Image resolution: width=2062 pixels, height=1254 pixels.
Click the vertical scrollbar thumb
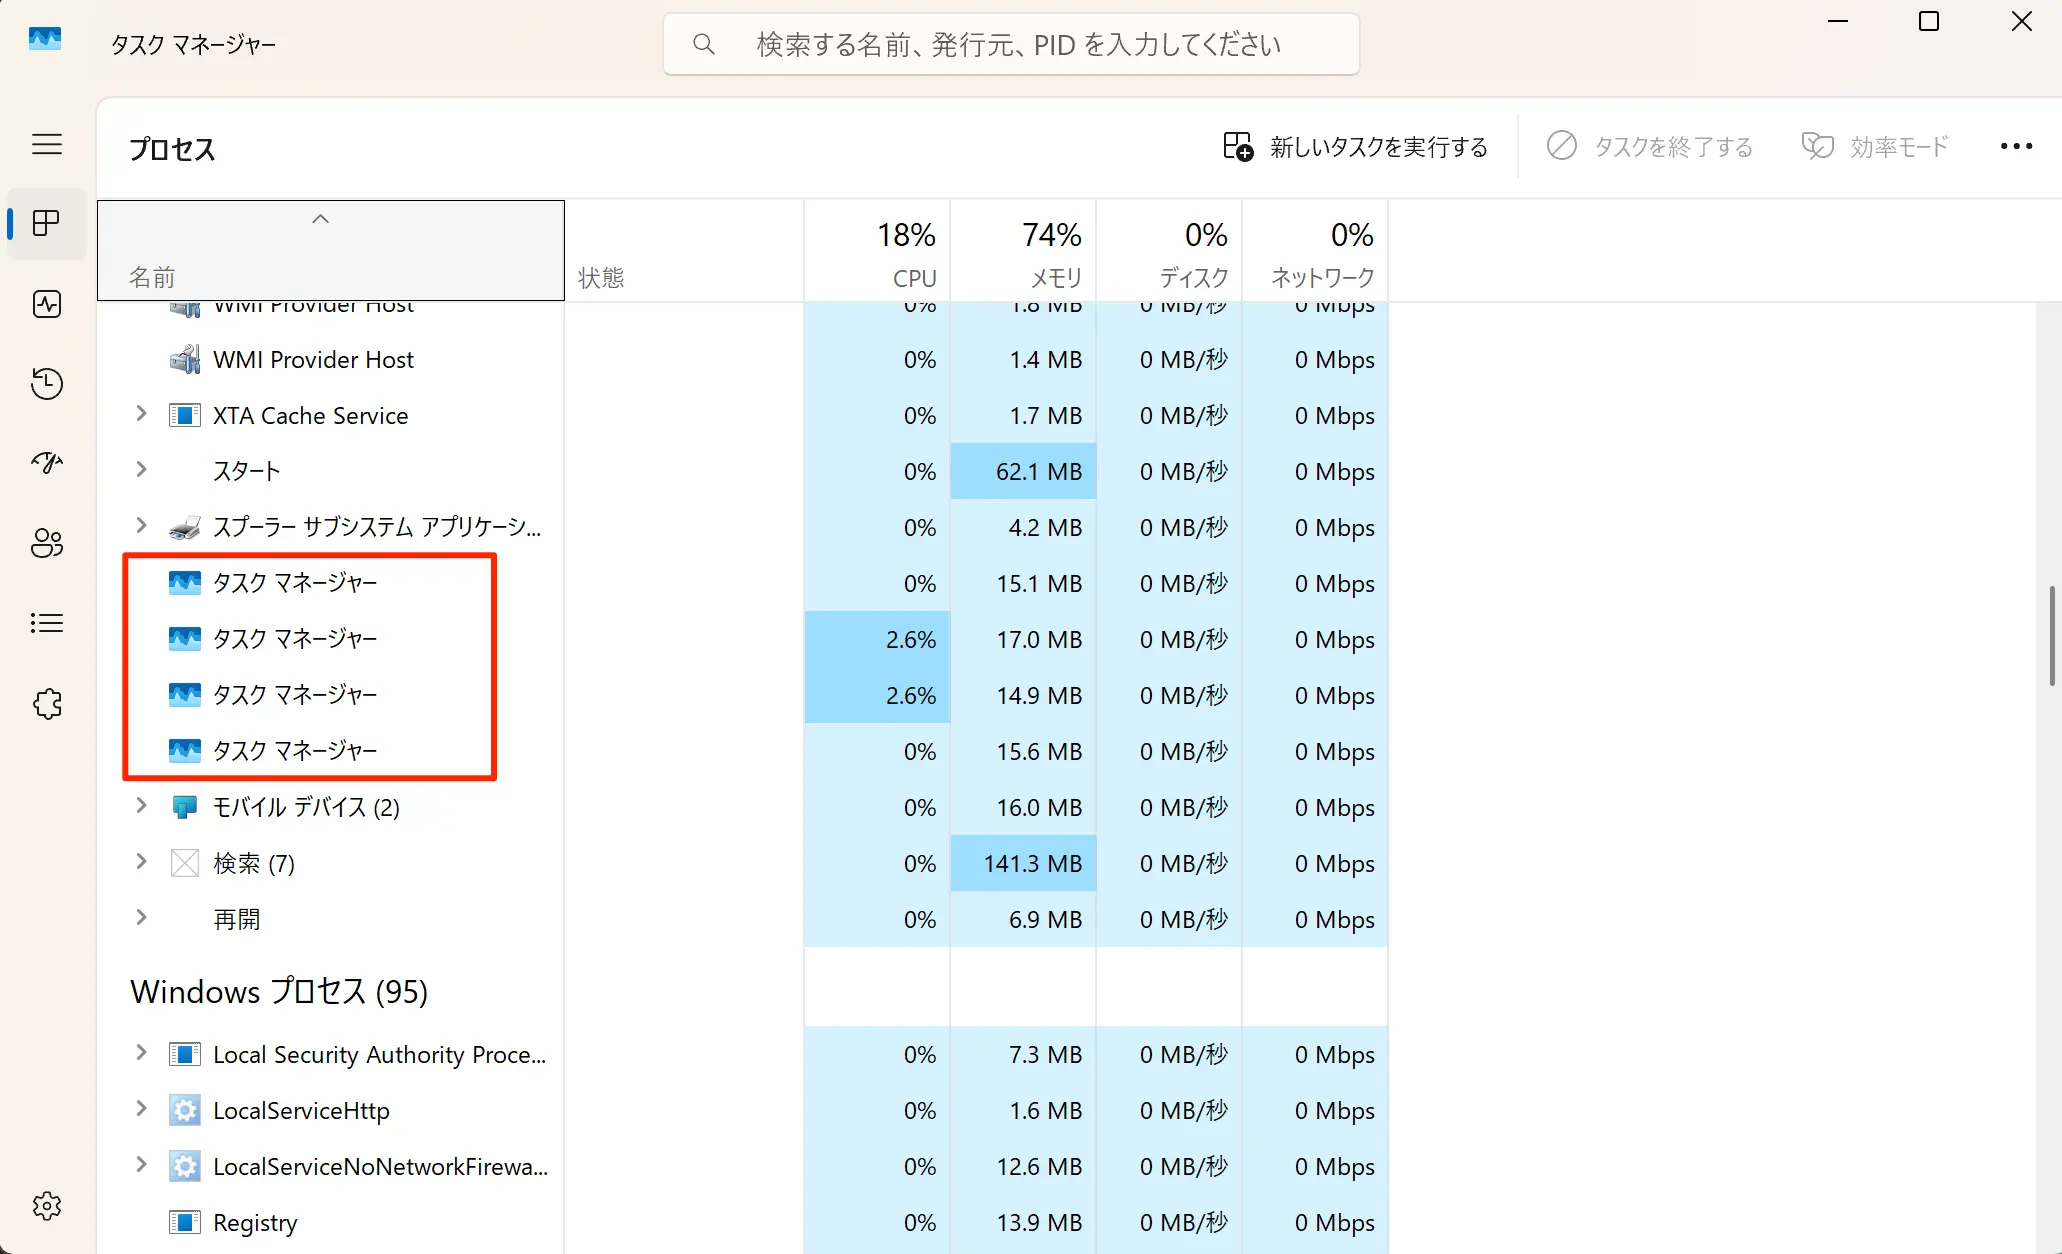pos(2051,636)
